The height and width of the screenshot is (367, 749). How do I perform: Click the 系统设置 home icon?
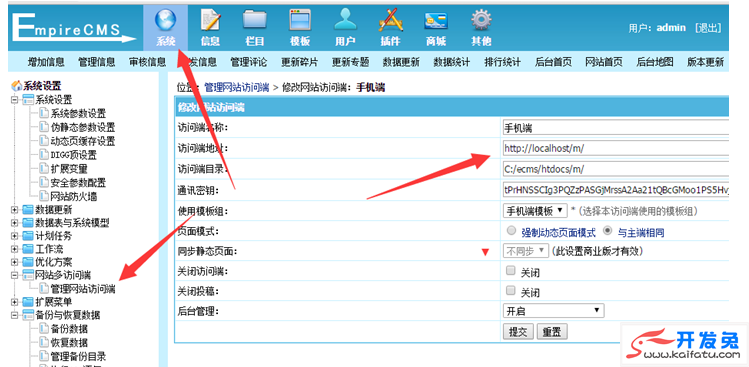click(x=17, y=86)
